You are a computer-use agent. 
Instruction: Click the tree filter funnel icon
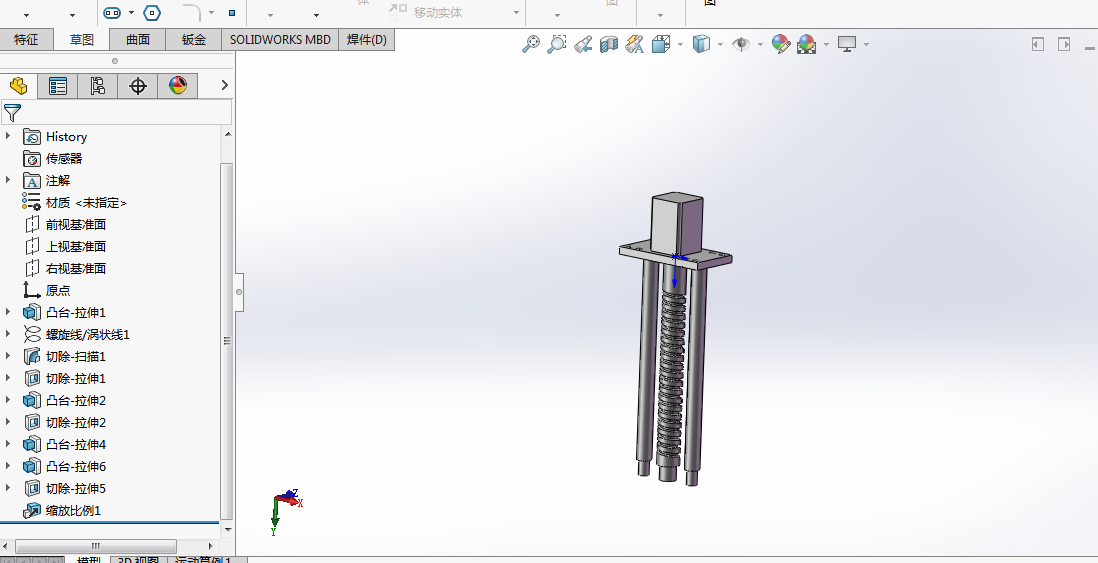12,112
